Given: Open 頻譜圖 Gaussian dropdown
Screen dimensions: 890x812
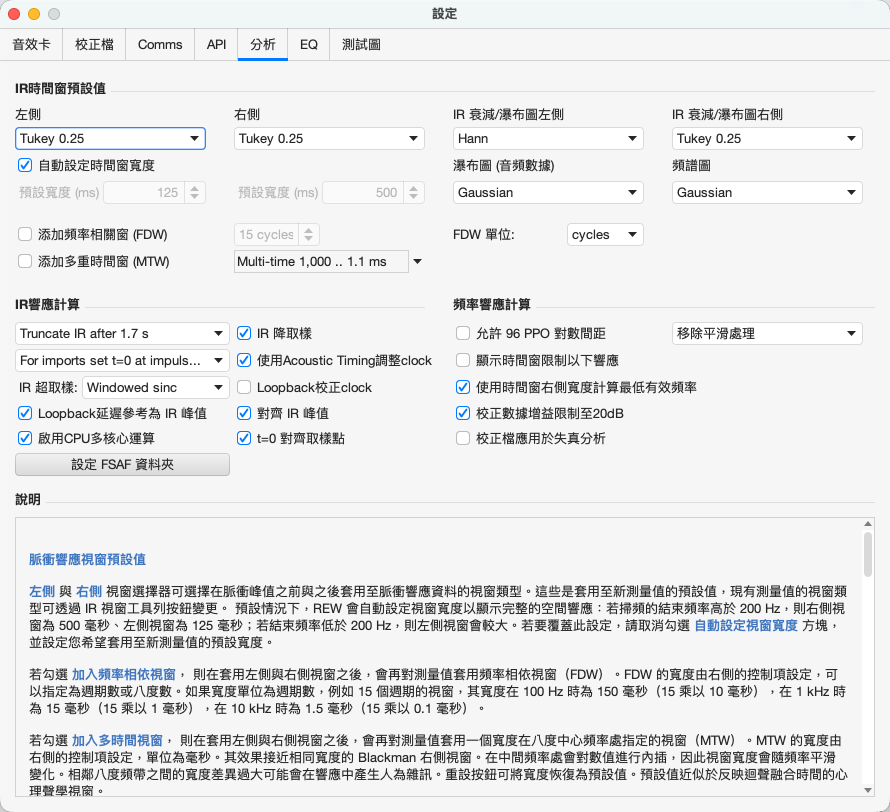Looking at the screenshot, I should [x=767, y=192].
